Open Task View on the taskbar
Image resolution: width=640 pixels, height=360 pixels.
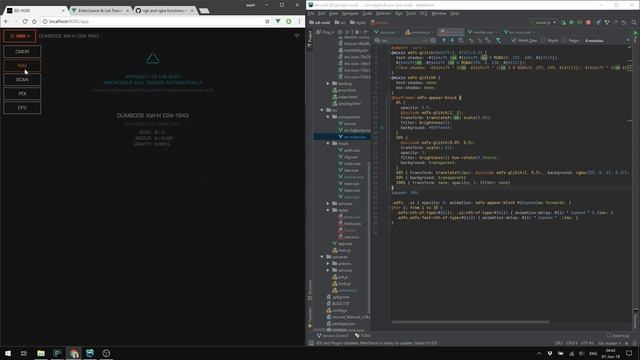(24, 353)
